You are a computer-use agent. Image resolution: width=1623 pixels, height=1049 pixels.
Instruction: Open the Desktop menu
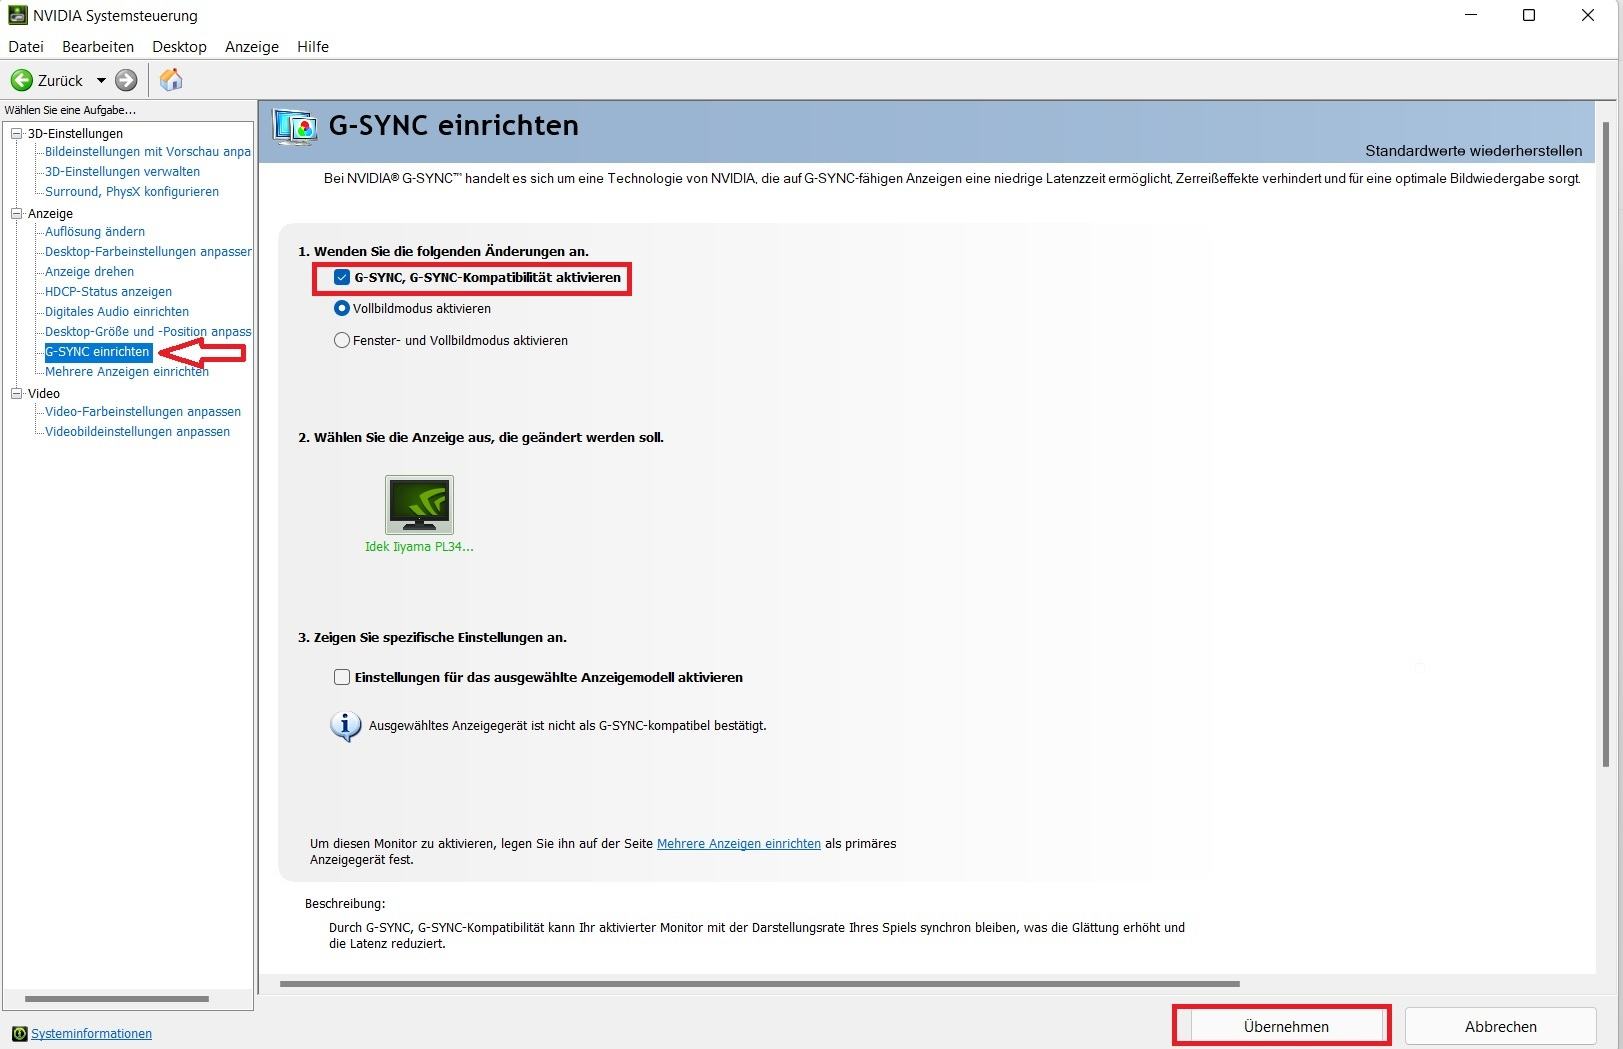point(179,47)
